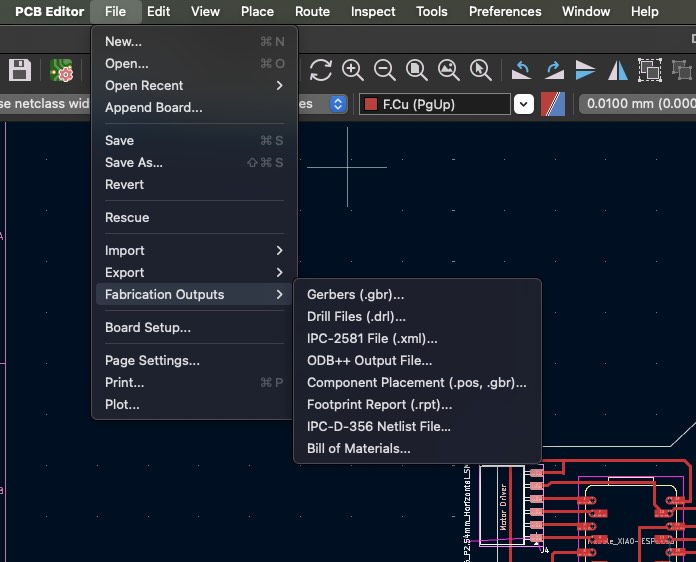Select Gerbers (.gbr)... from submenu
The height and width of the screenshot is (562, 696).
pyautogui.click(x=355, y=294)
